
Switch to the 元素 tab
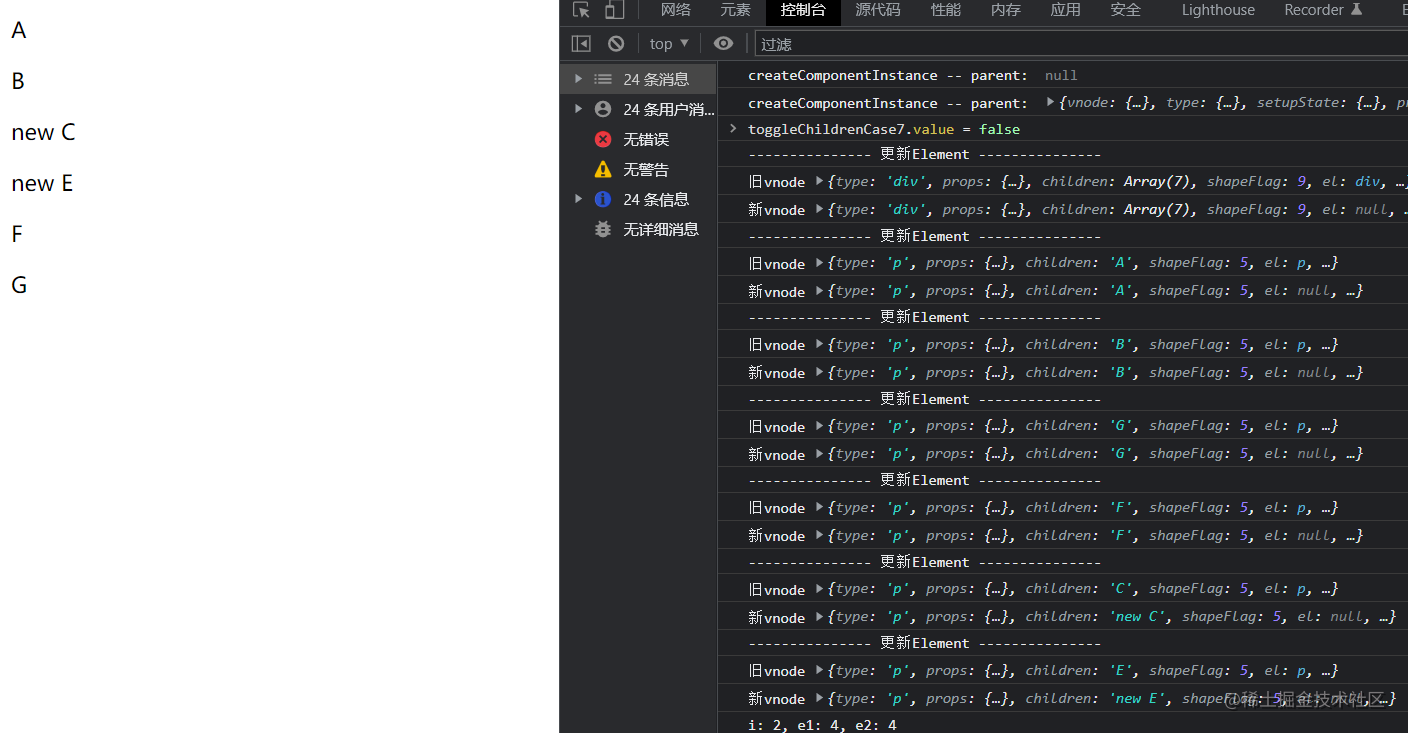[x=735, y=10]
